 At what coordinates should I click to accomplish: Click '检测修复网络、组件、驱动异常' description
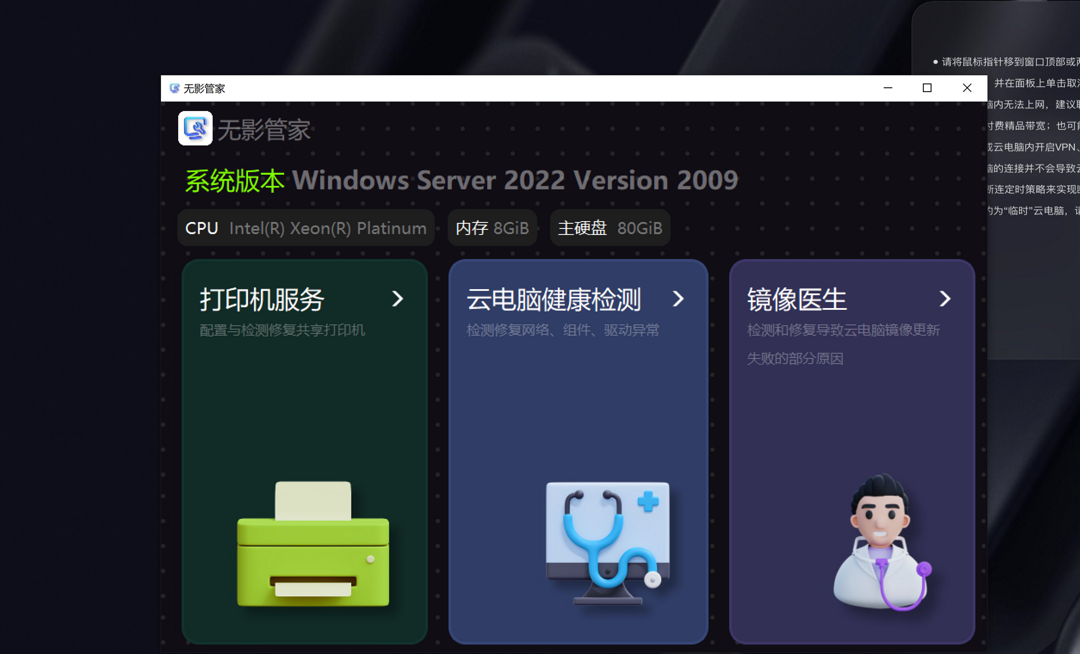coord(563,330)
